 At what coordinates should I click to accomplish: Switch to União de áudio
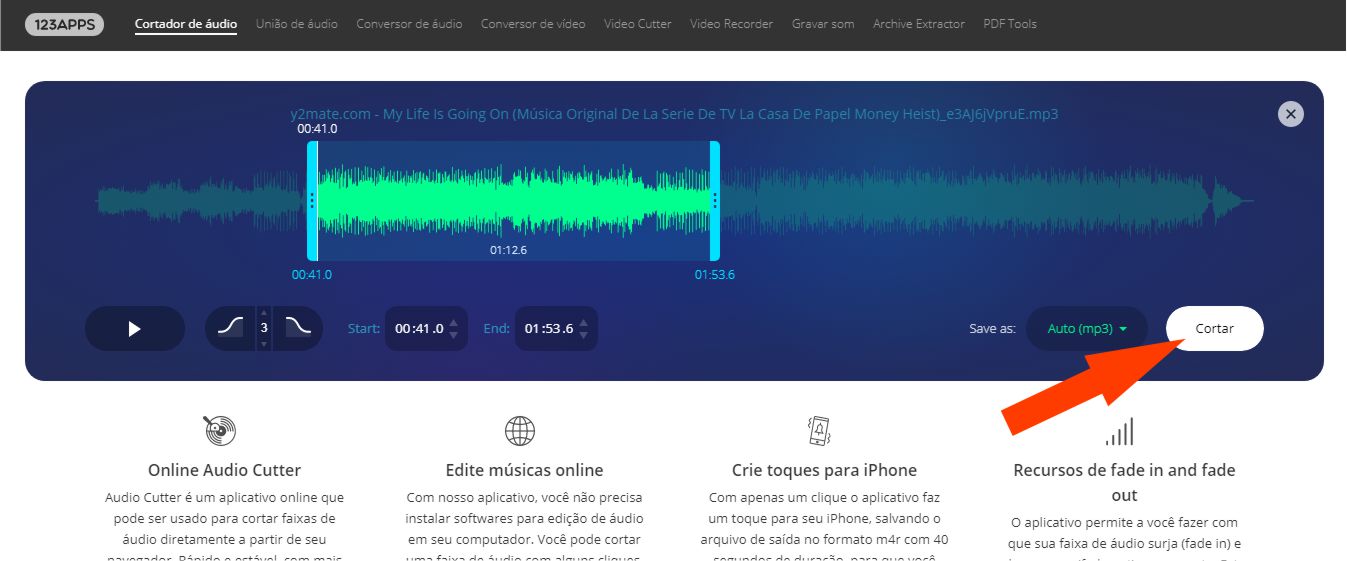297,23
